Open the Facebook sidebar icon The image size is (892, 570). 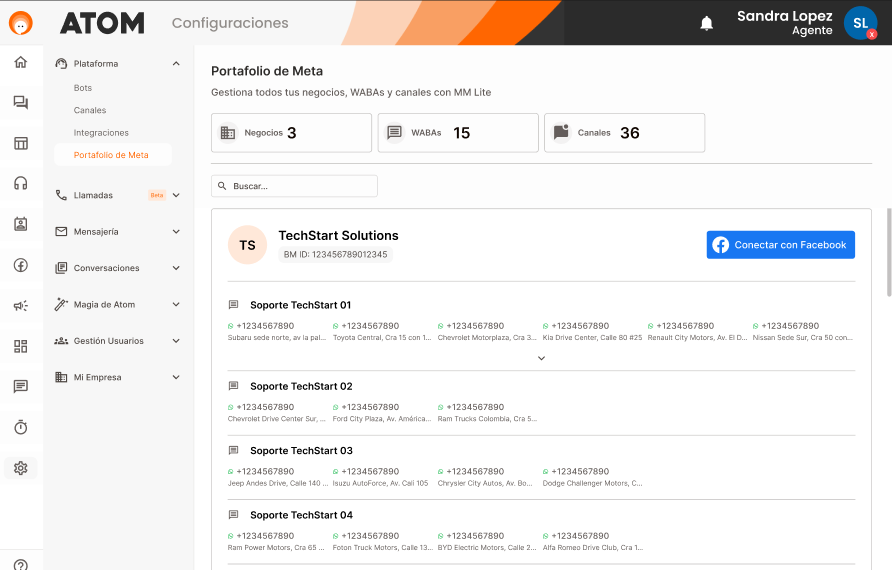coord(21,265)
